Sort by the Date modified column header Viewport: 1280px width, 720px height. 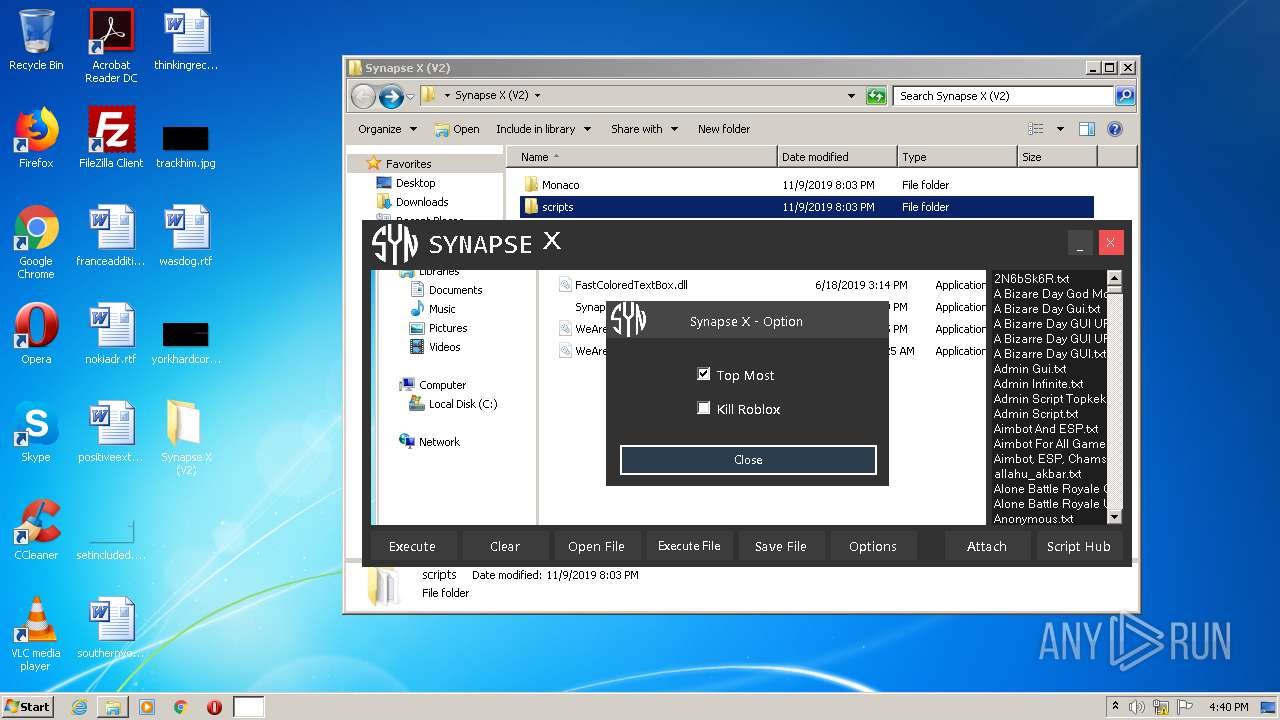pyautogui.click(x=837, y=157)
